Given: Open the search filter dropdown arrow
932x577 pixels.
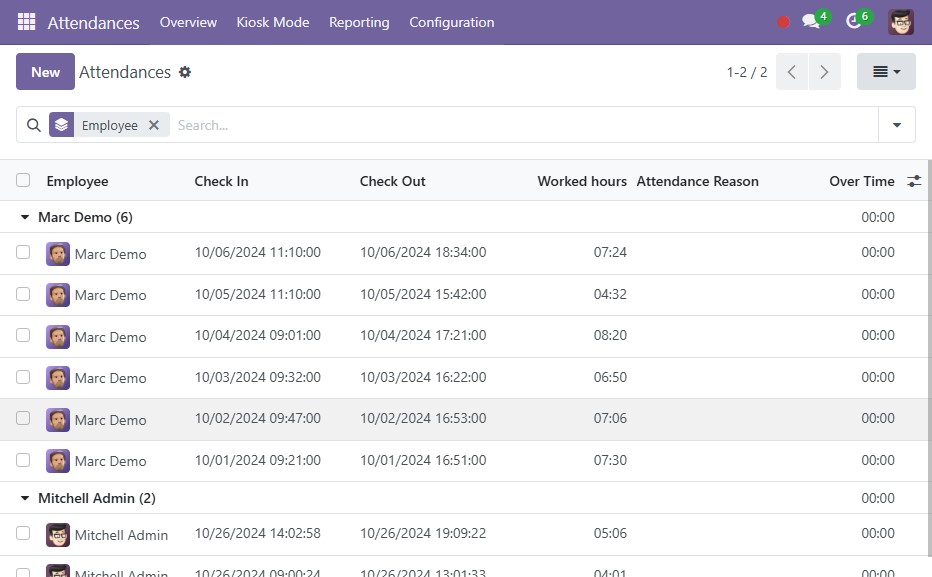Looking at the screenshot, I should click(x=897, y=124).
